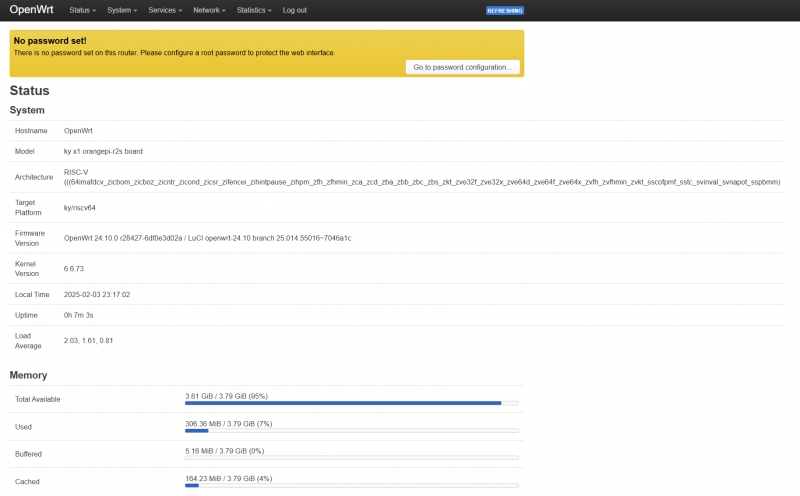Open the Status dropdown menu
This screenshot has width=800, height=496.
point(83,10)
